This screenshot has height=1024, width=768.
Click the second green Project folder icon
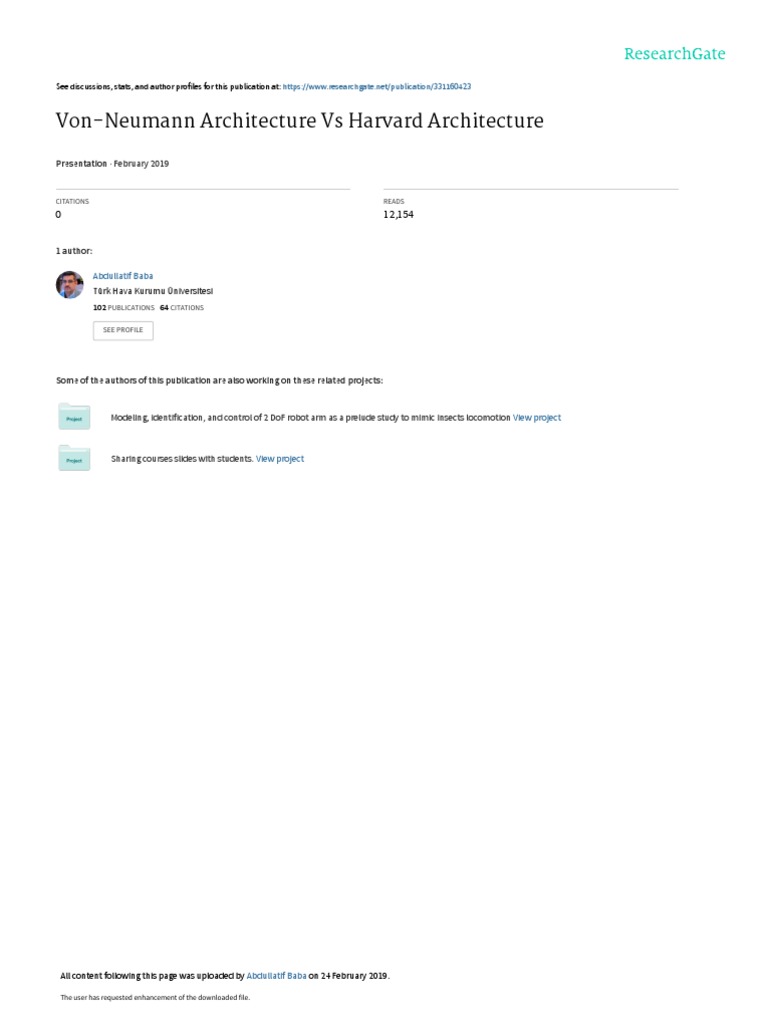pyautogui.click(x=74, y=458)
